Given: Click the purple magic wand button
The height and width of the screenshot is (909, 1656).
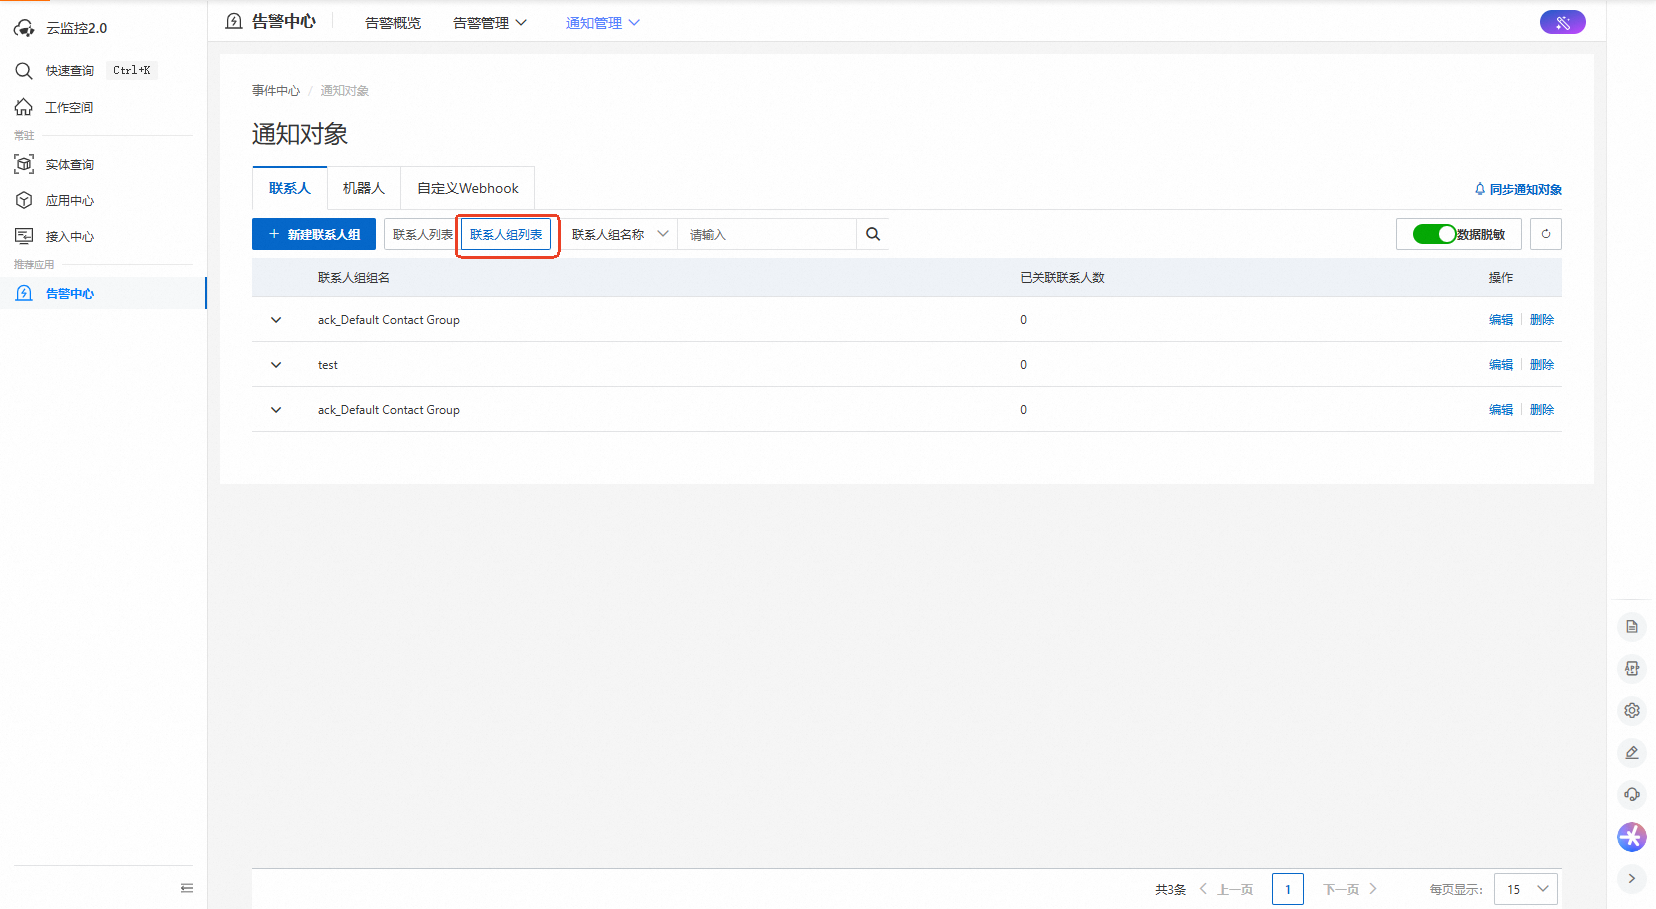Looking at the screenshot, I should coord(1562,22).
